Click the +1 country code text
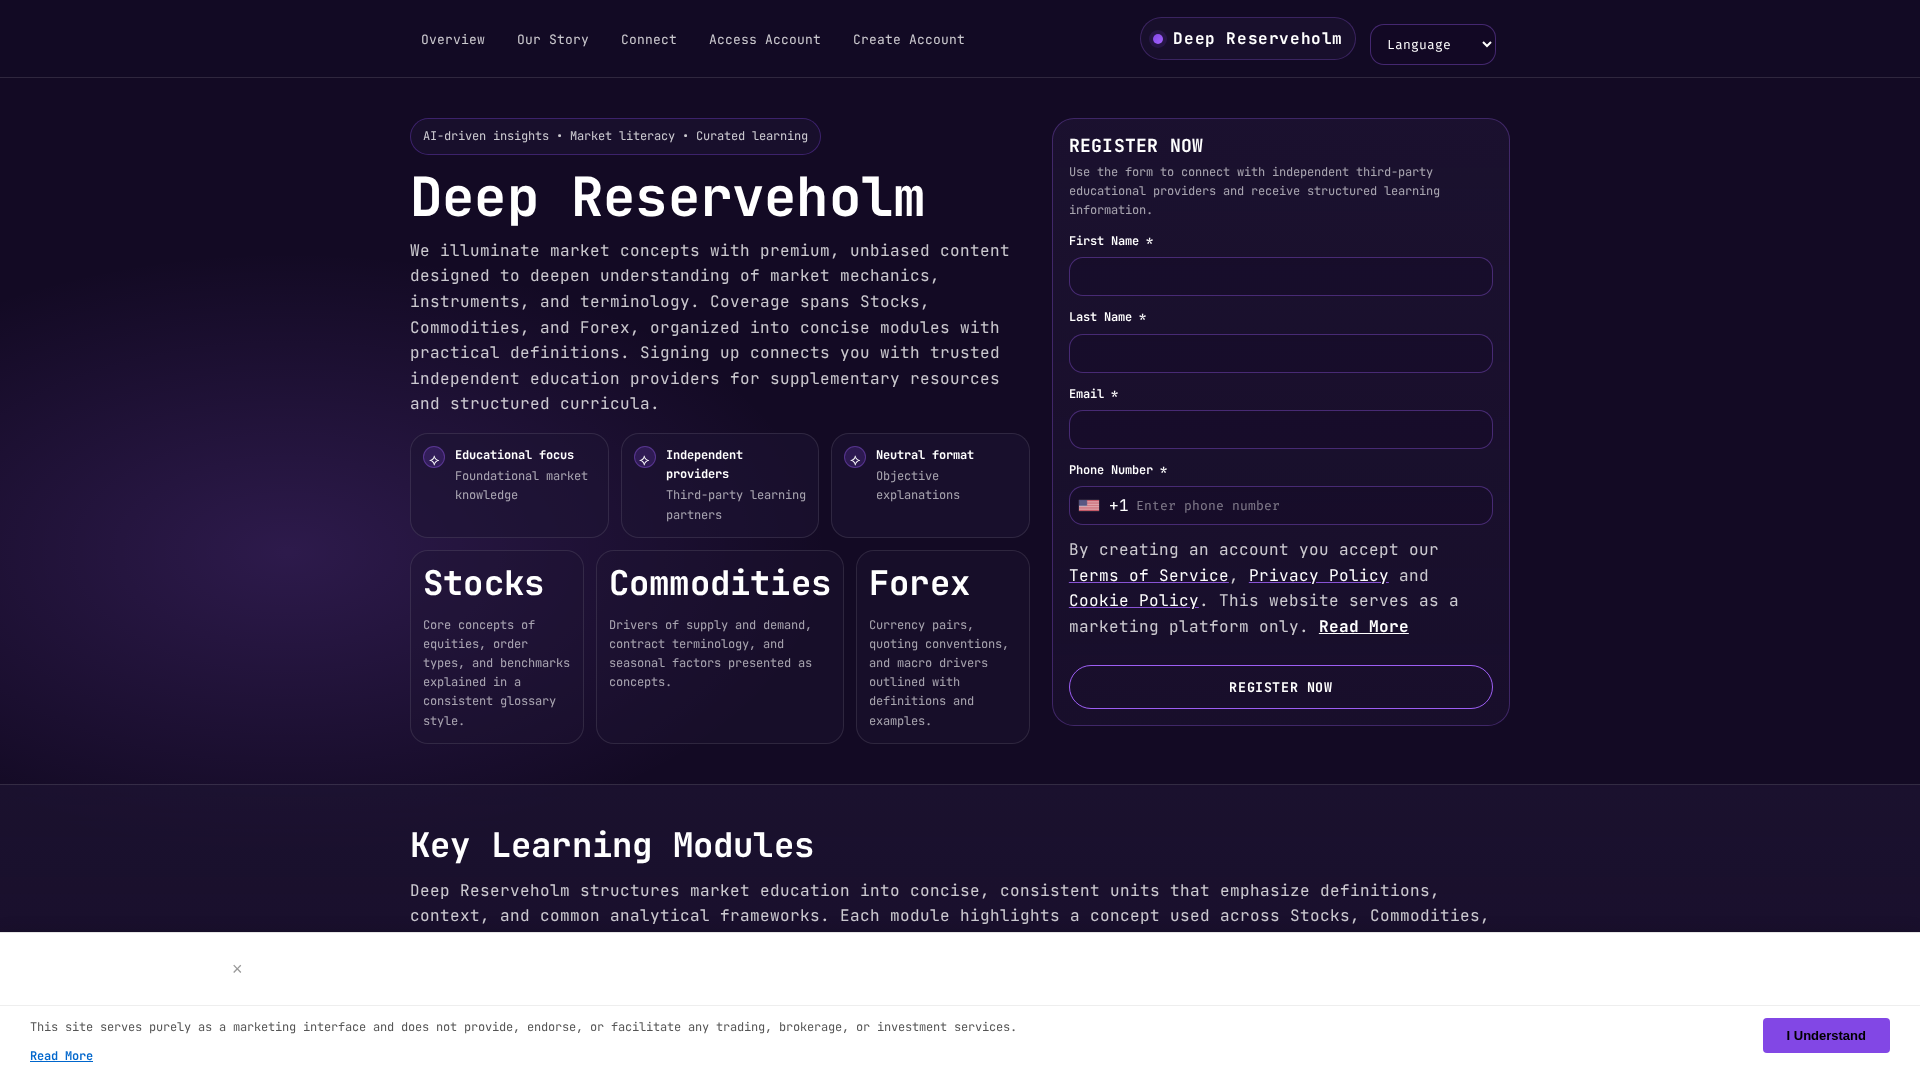The width and height of the screenshot is (1920, 1080). [1118, 506]
